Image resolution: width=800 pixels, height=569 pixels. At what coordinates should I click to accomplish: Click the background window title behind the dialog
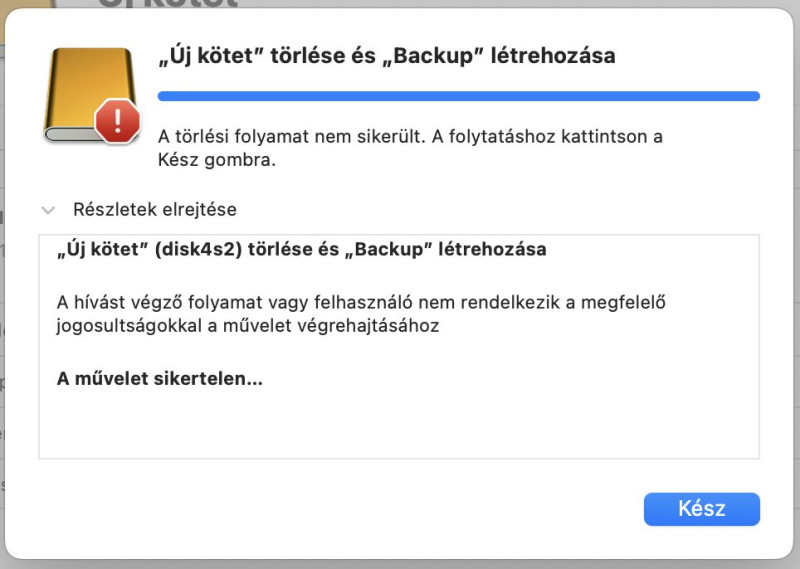click(x=168, y=4)
